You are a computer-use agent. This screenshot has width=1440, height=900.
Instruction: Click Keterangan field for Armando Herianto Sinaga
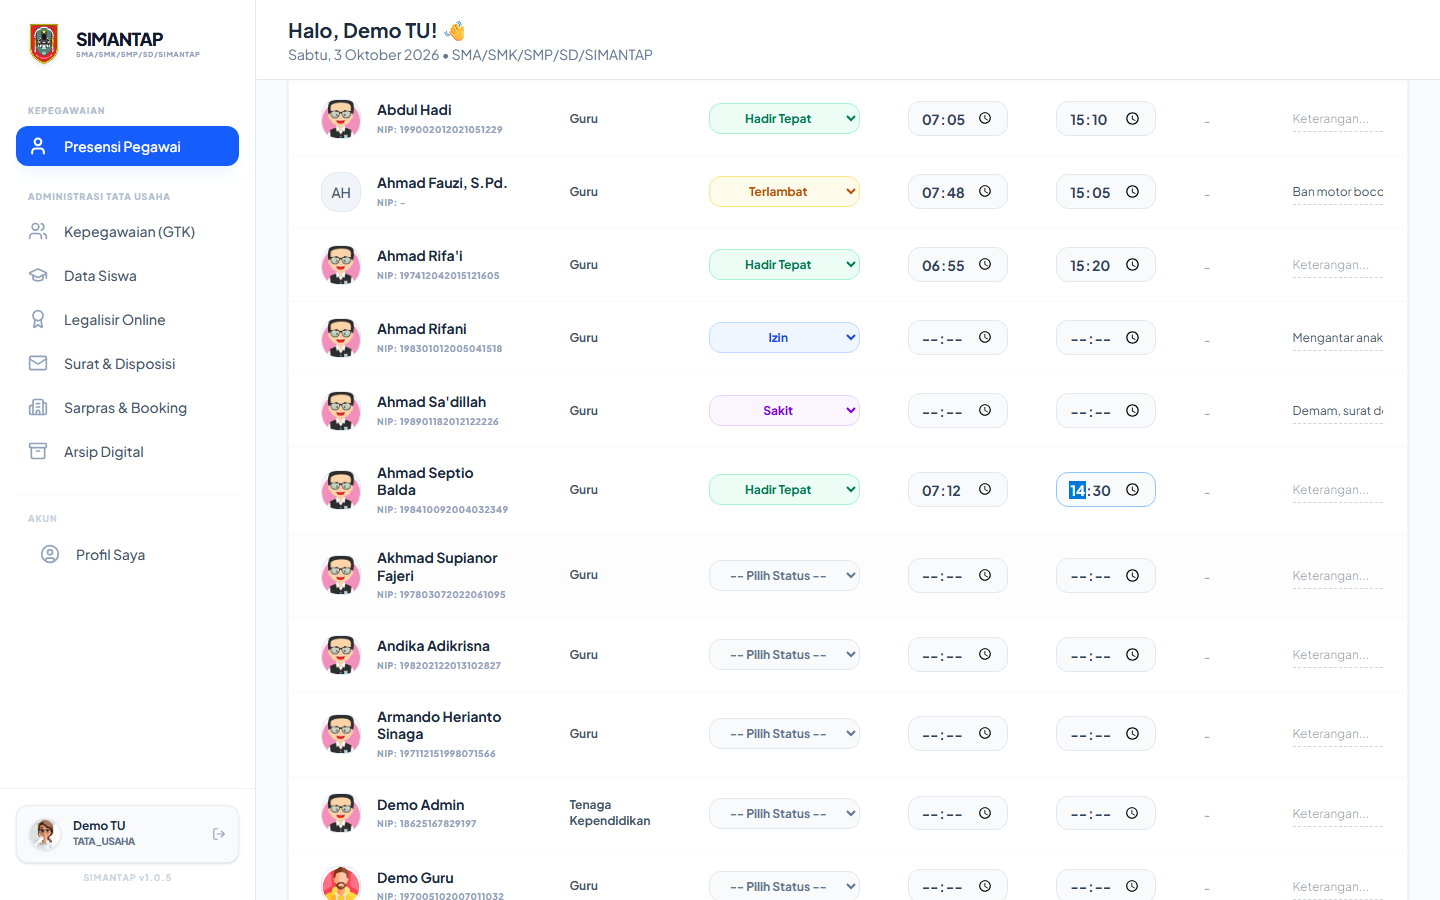coord(1337,734)
